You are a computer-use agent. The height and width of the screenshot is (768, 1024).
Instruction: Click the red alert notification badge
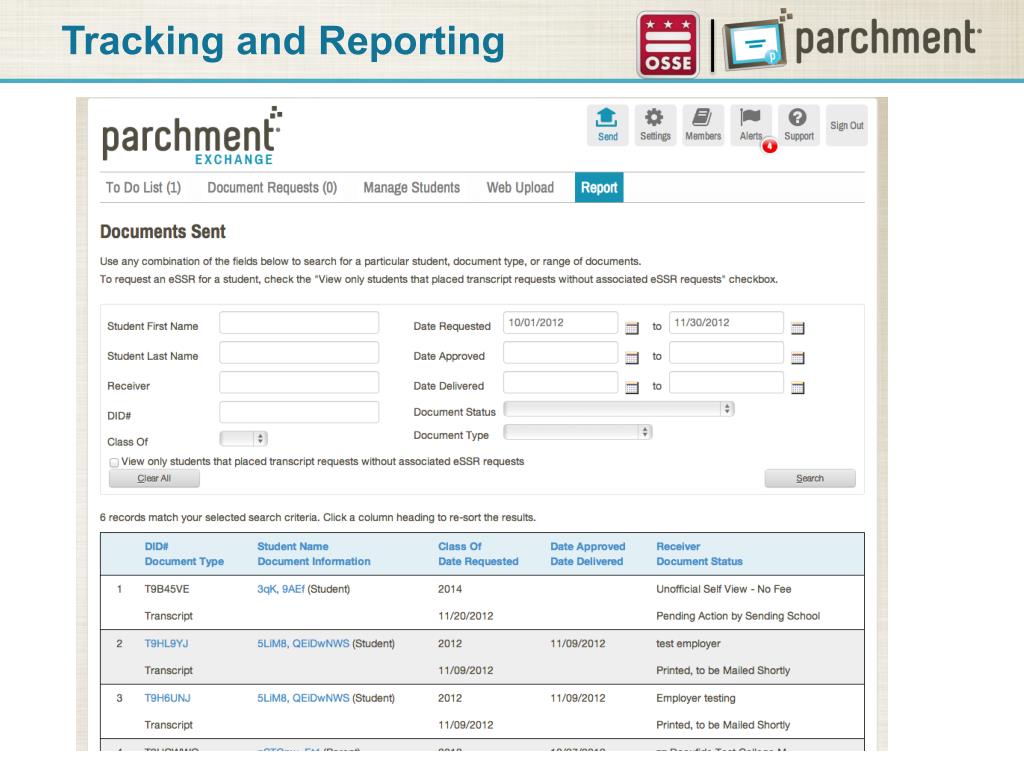click(770, 146)
